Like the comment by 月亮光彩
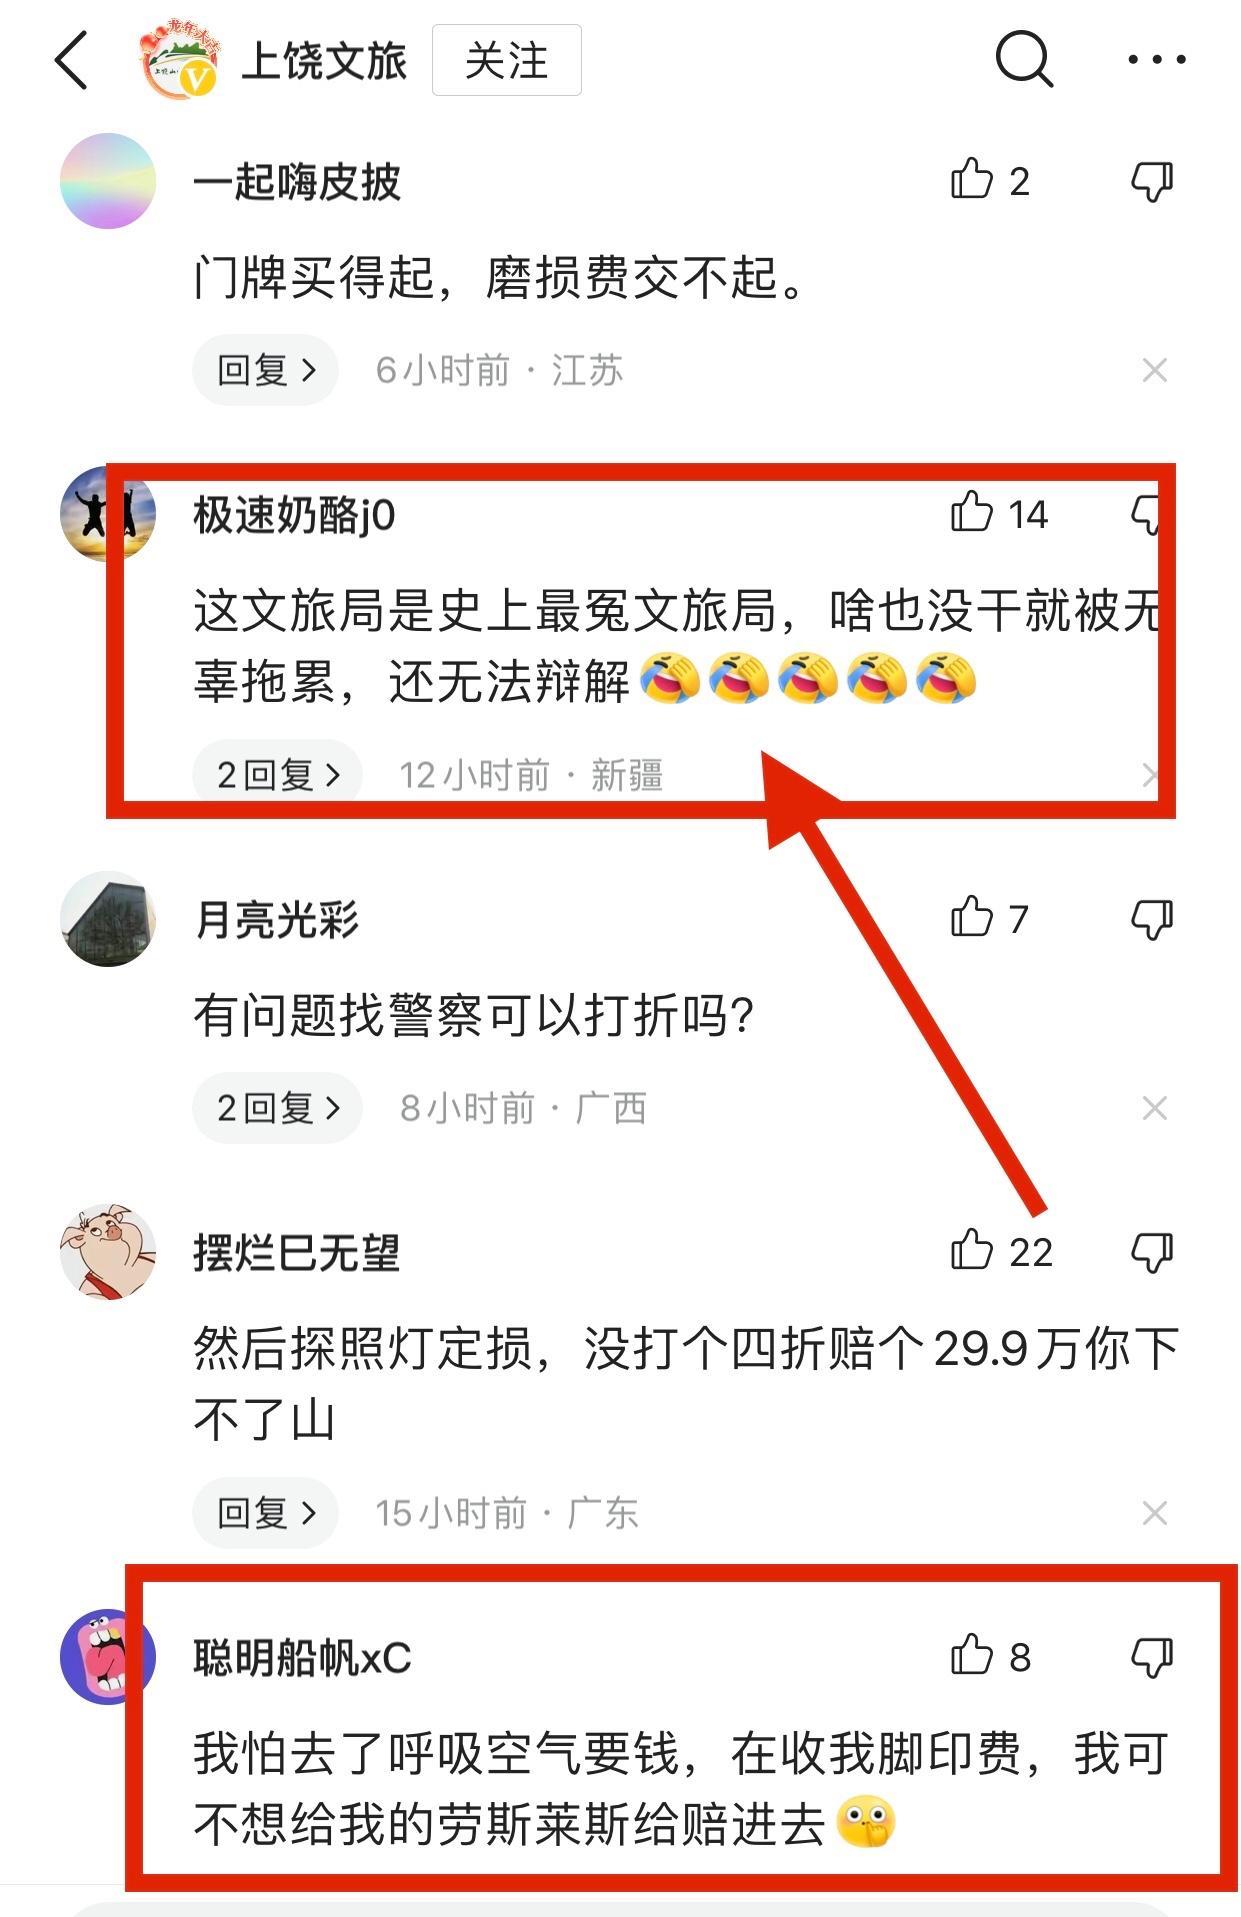Viewport: 1241px width, 1917px height. (990, 918)
